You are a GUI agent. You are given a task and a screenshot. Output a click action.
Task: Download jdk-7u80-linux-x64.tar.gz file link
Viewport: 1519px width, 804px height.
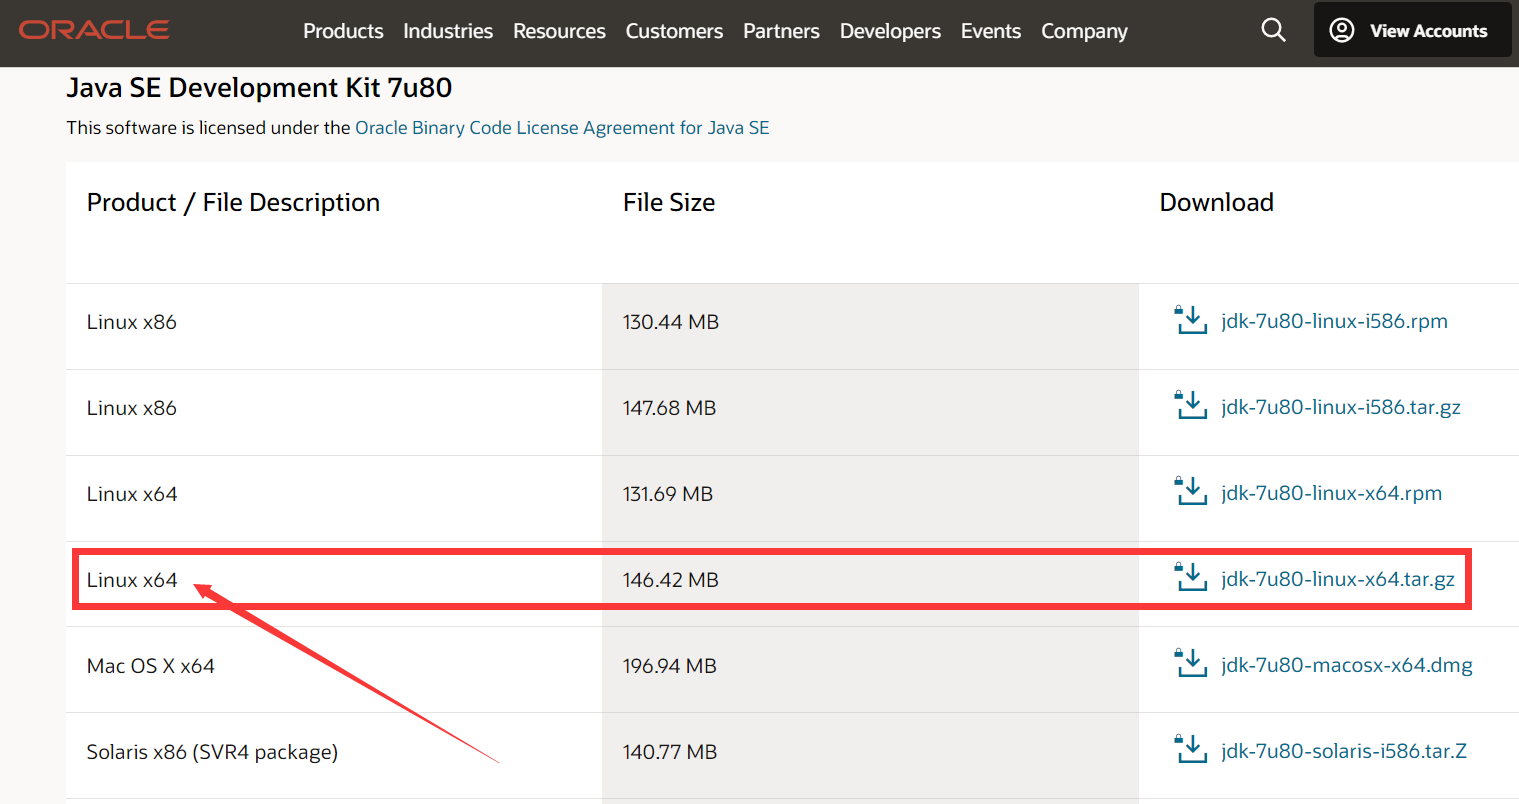(x=1338, y=579)
